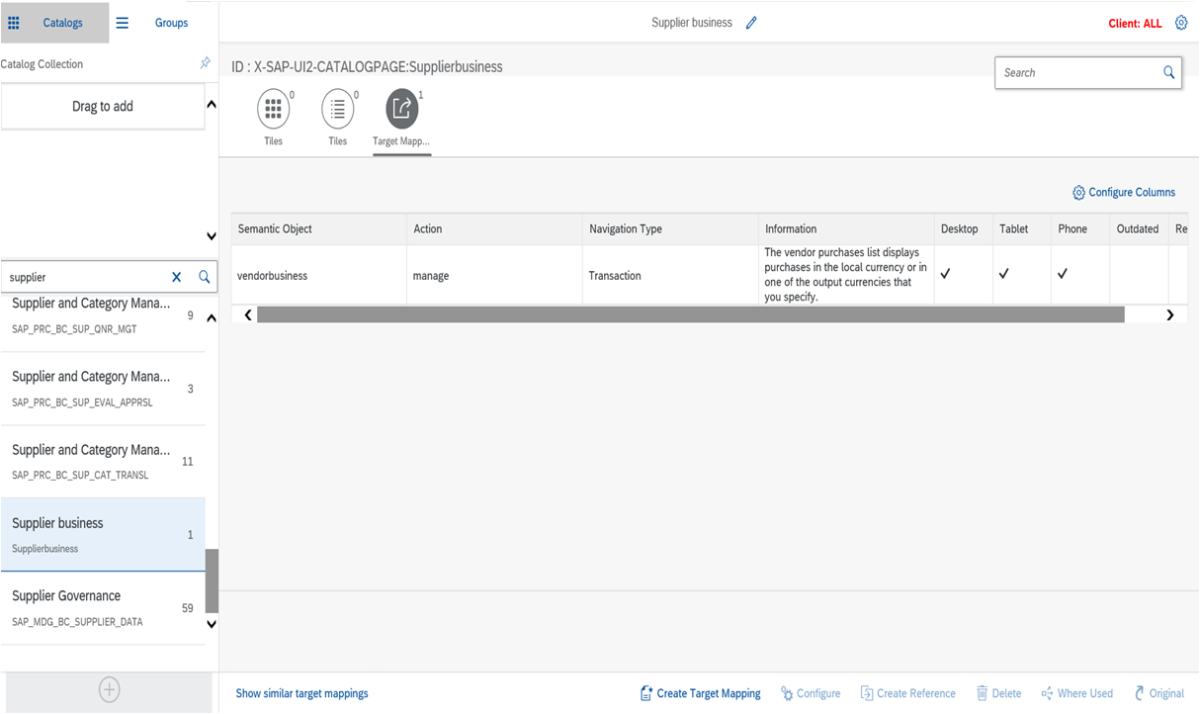Click Create Target Mapping button

click(x=700, y=693)
